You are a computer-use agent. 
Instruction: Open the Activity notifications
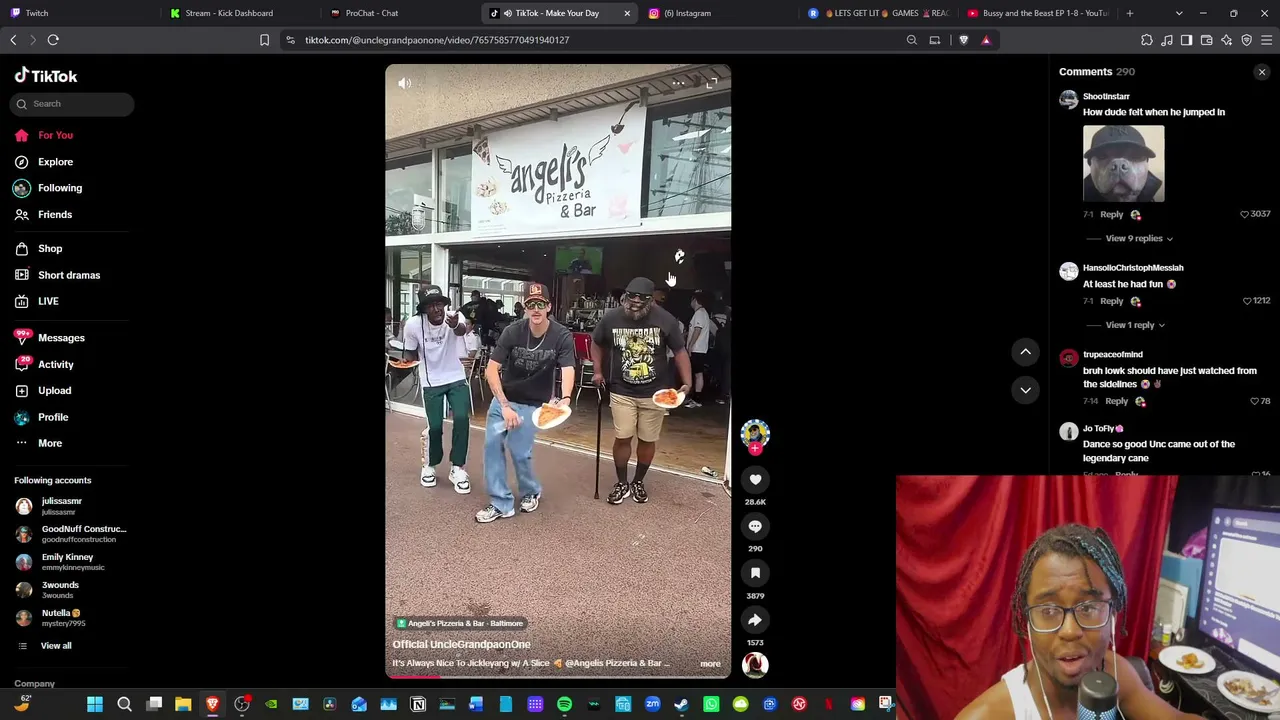56,365
